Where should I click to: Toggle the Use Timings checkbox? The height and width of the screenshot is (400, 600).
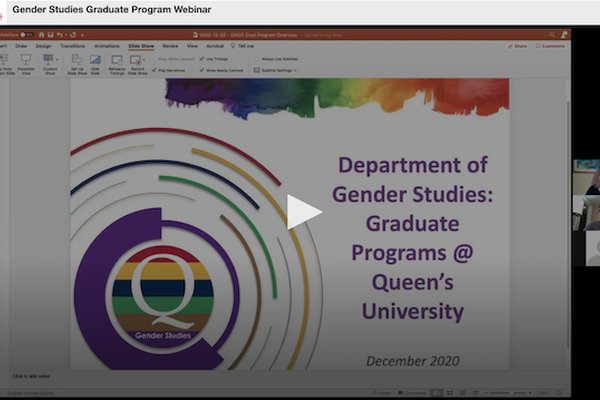[x=202, y=59]
